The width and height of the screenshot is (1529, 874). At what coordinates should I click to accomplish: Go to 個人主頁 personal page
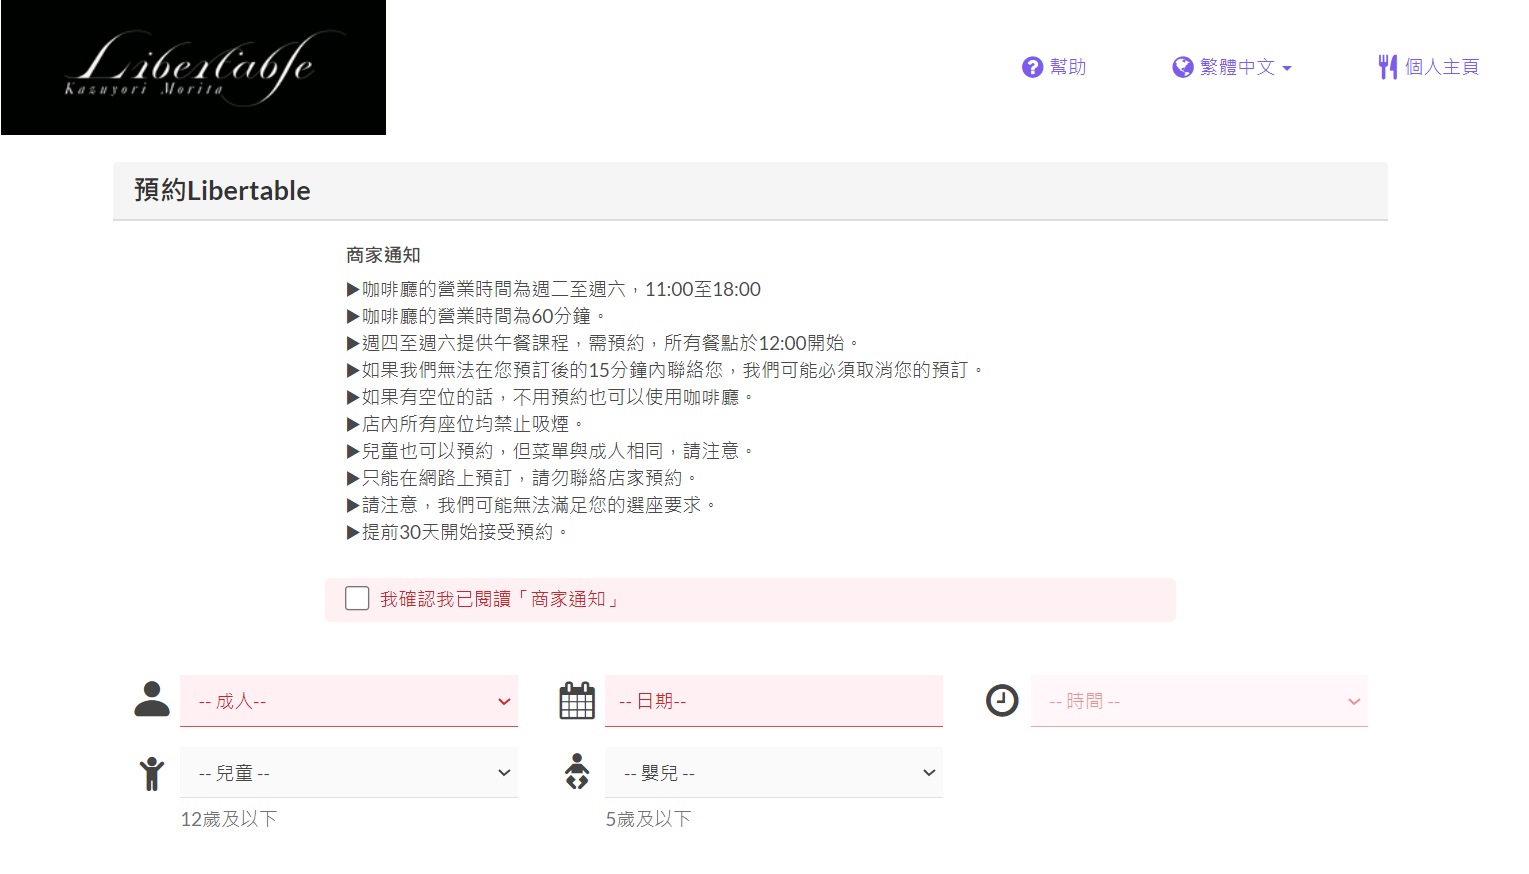coord(1441,67)
